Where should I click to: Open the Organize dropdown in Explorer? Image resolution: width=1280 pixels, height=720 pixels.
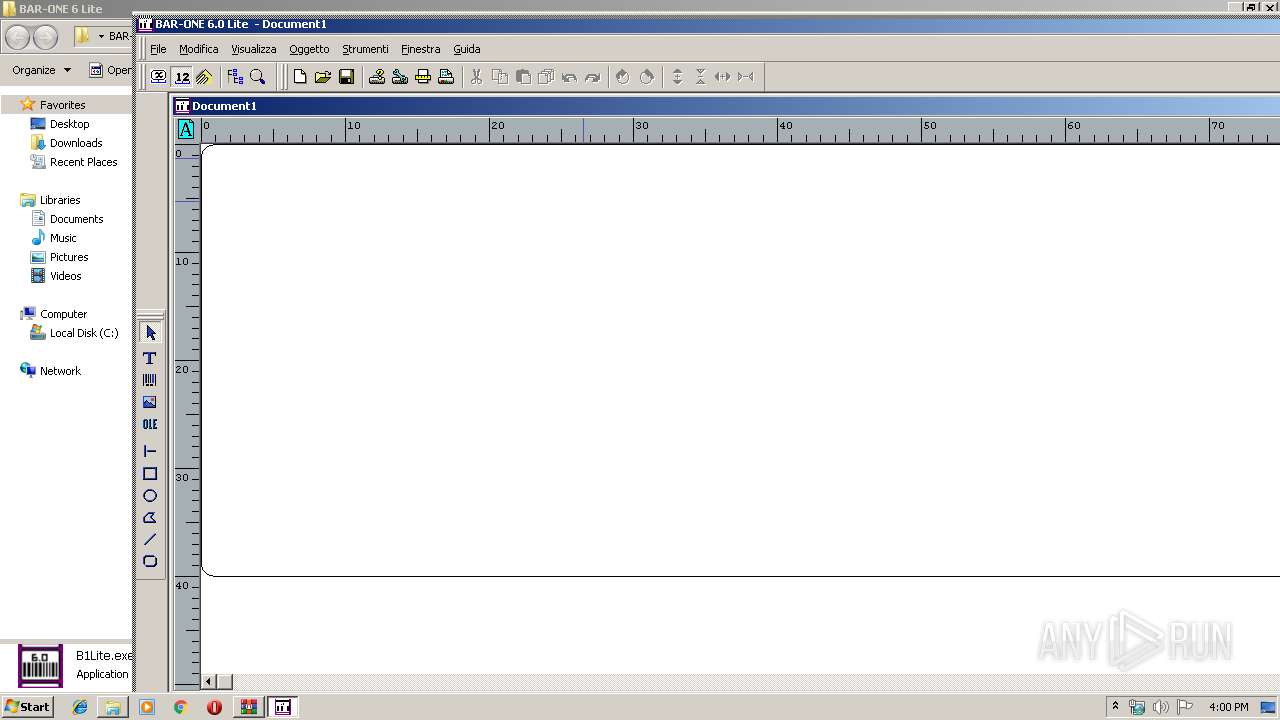(41, 70)
